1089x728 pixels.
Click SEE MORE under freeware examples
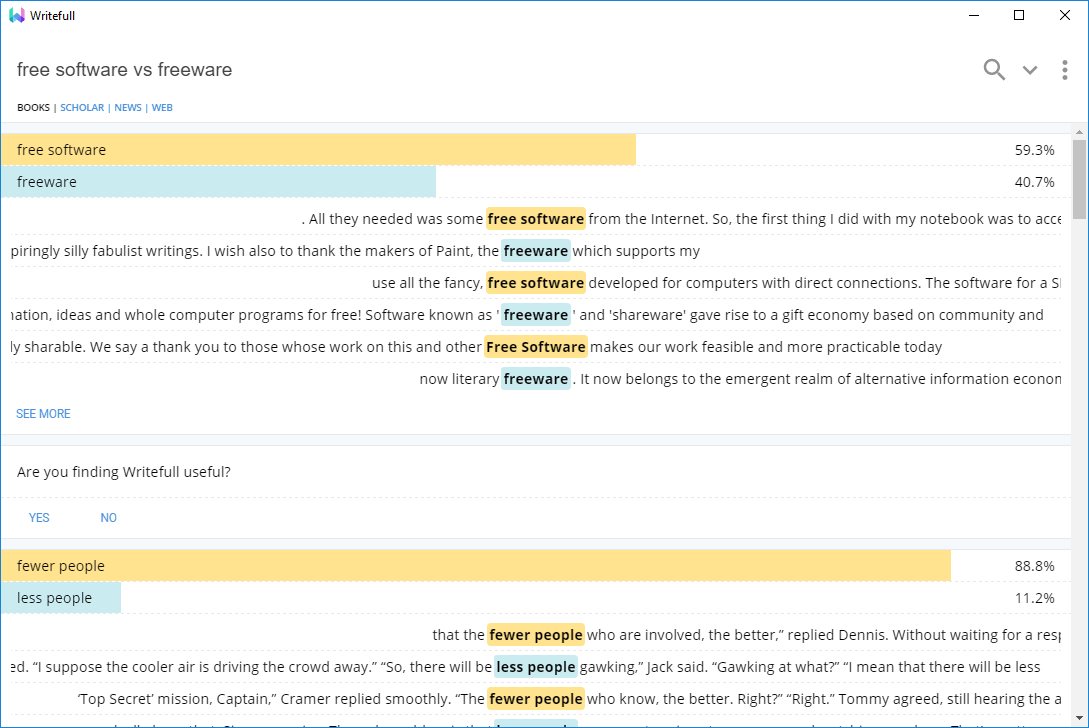[x=43, y=413]
